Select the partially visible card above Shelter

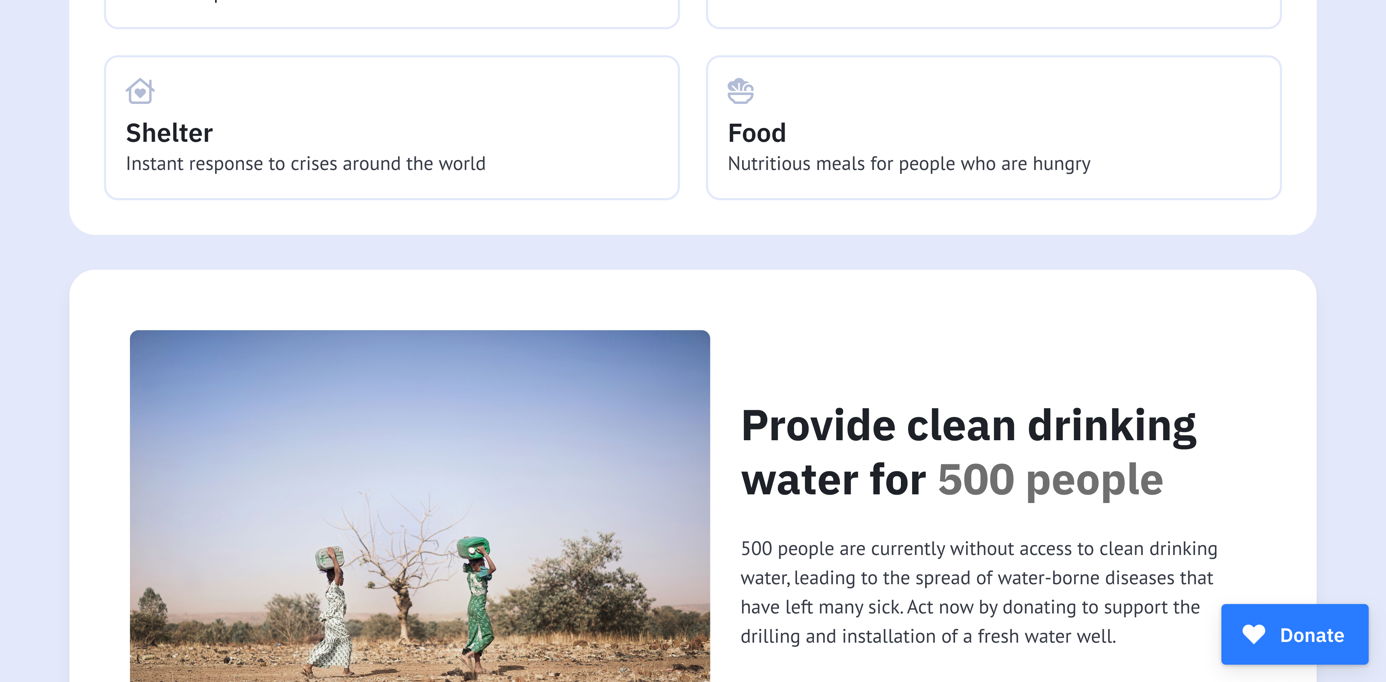391,13
